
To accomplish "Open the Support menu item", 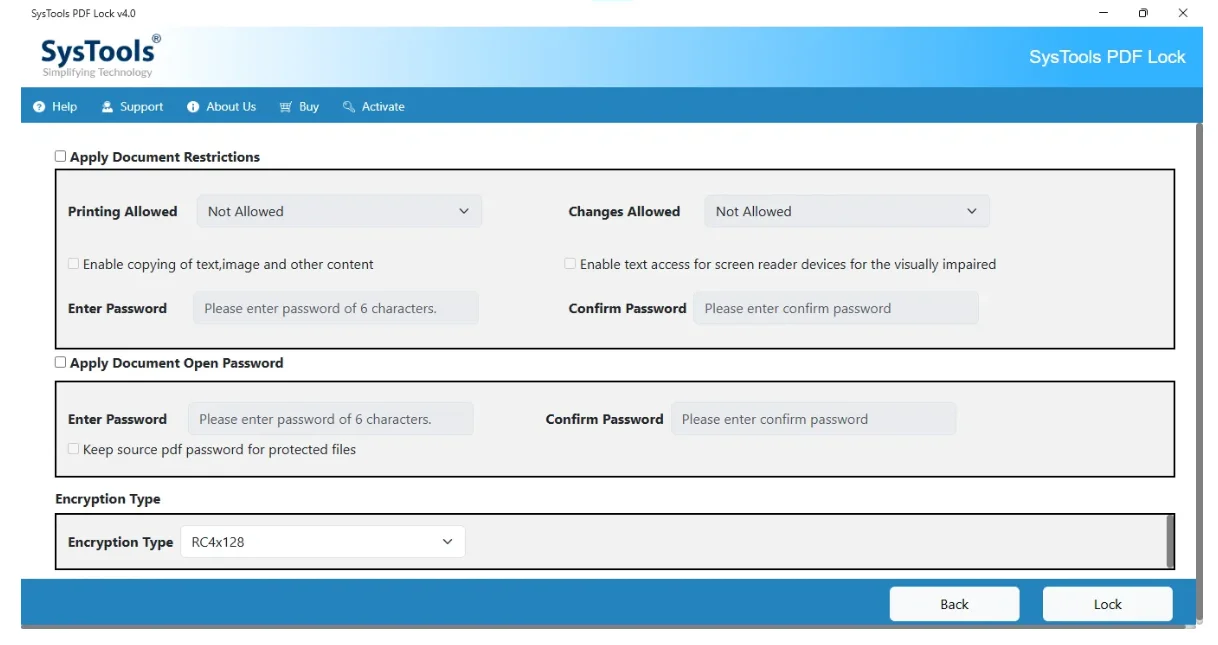I will pos(141,107).
